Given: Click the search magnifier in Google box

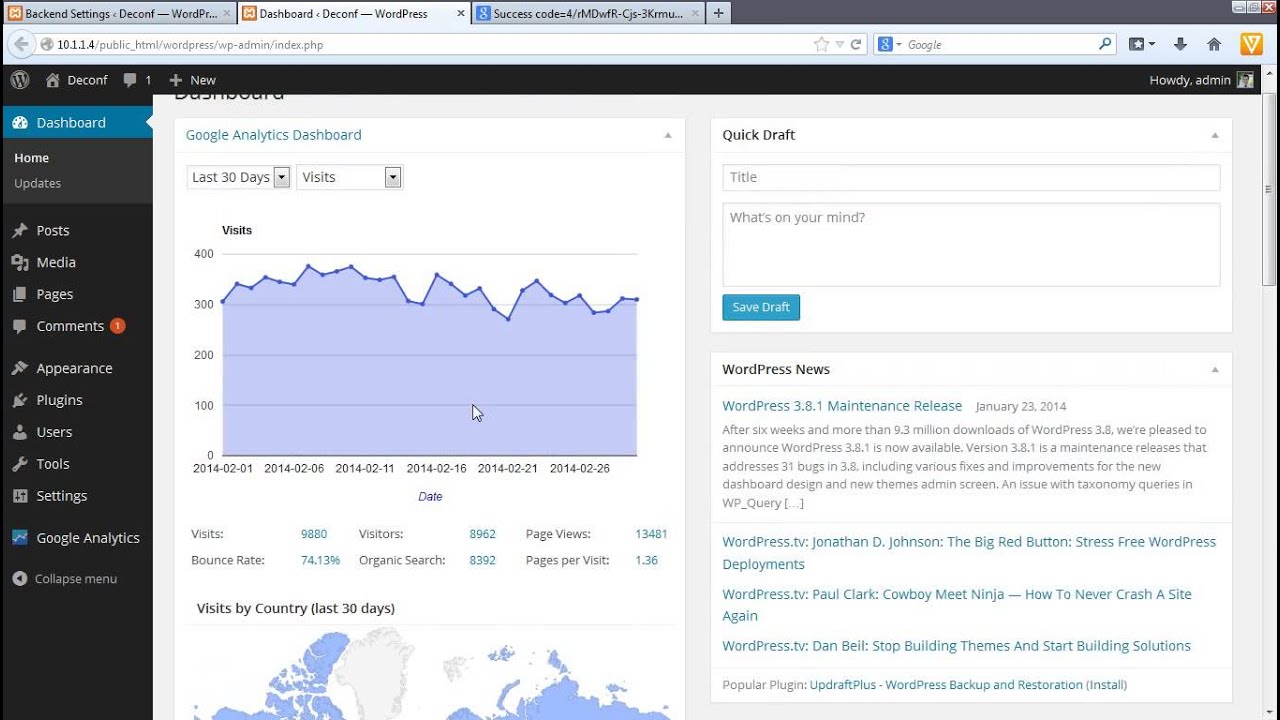Looking at the screenshot, I should [x=1105, y=44].
